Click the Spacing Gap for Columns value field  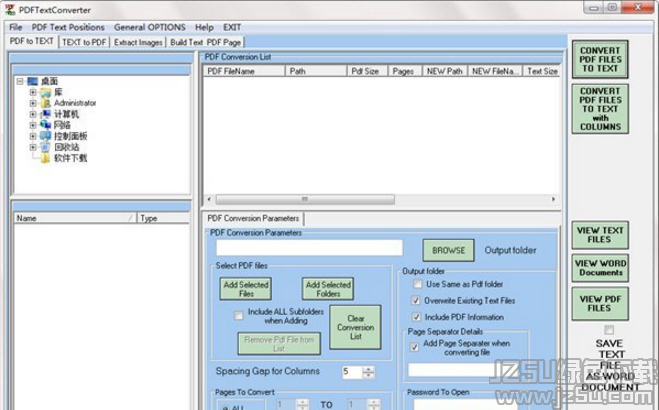tap(352, 372)
